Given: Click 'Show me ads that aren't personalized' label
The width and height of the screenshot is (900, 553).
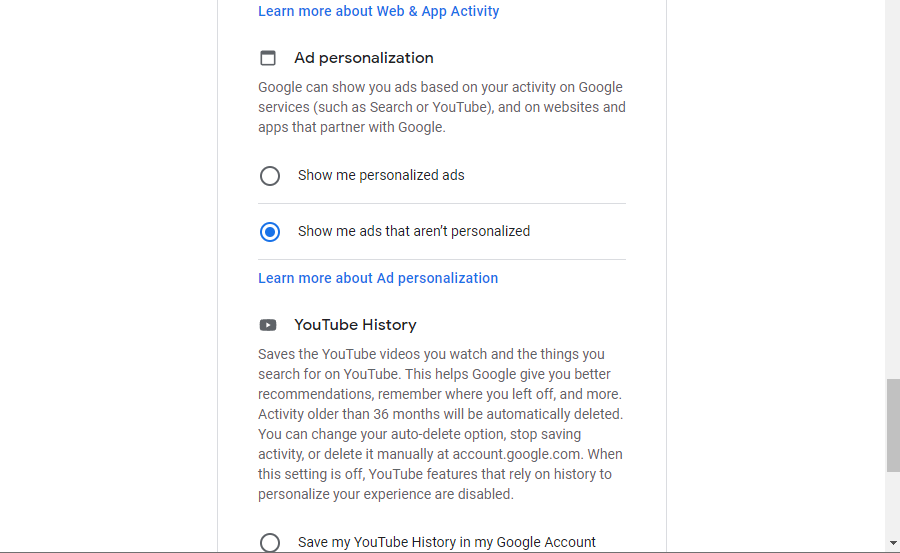Looking at the screenshot, I should [413, 231].
